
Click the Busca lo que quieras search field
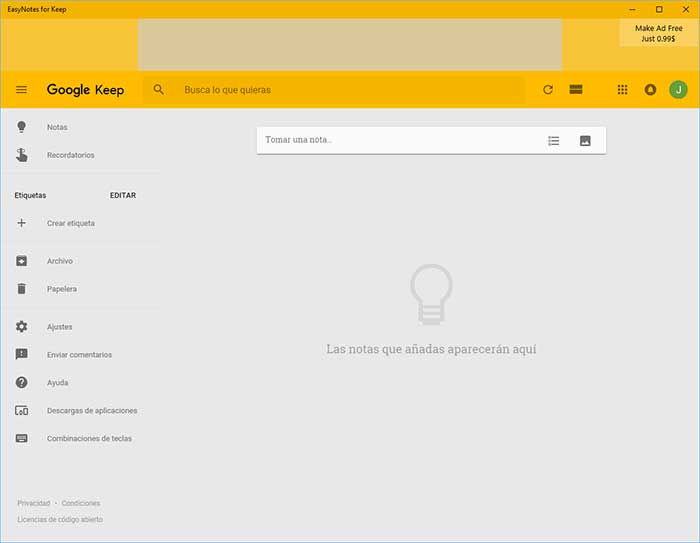[333, 90]
